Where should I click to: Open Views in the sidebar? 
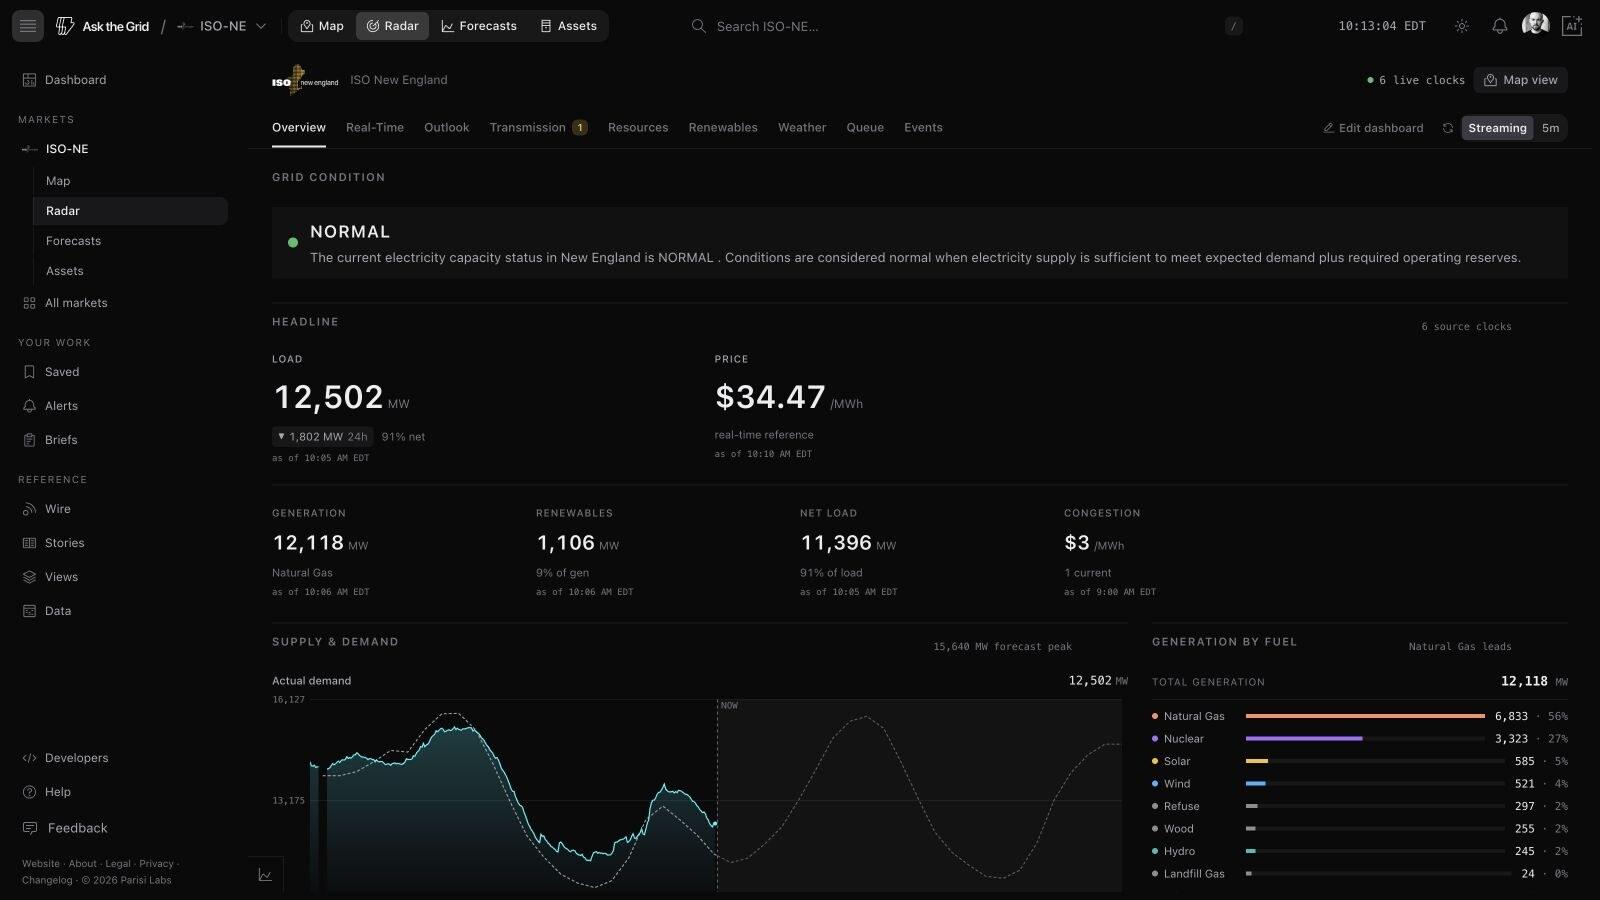point(123,577)
